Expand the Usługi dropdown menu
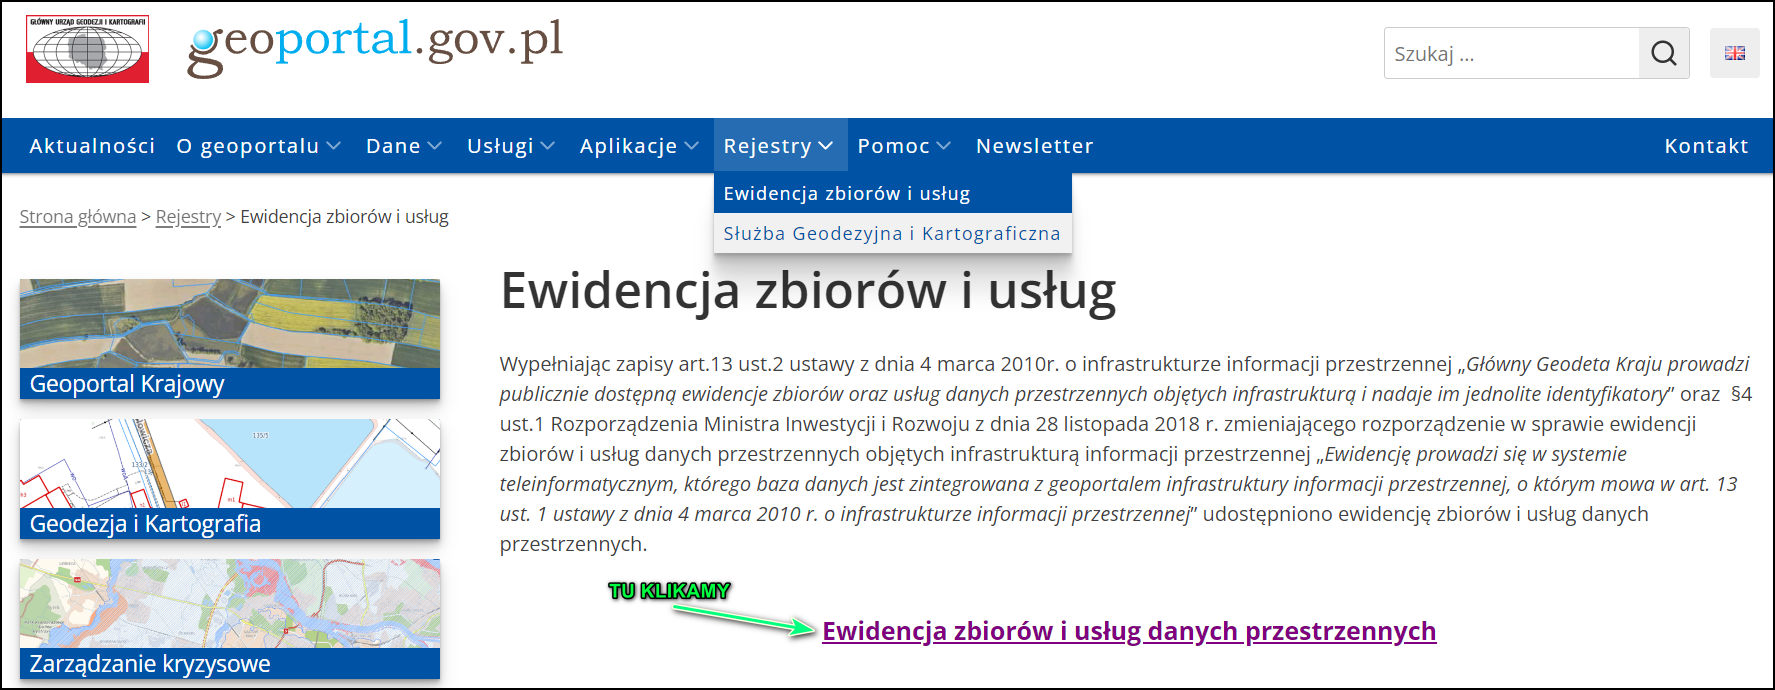The height and width of the screenshot is (690, 1775). pos(510,146)
